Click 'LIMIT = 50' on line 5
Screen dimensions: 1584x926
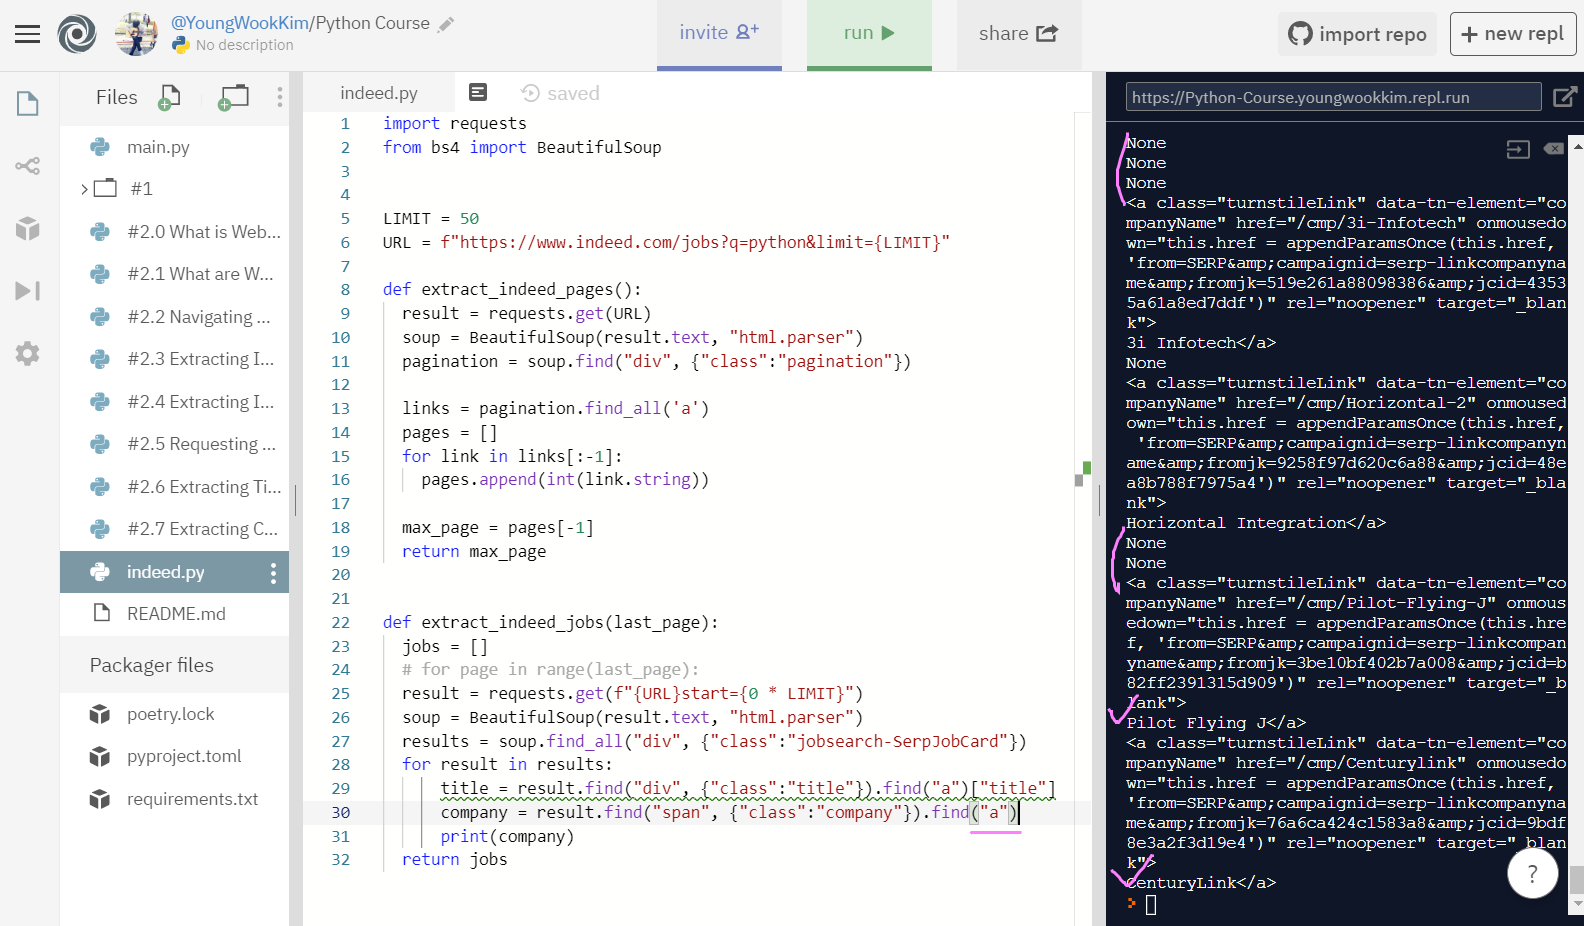[431, 218]
